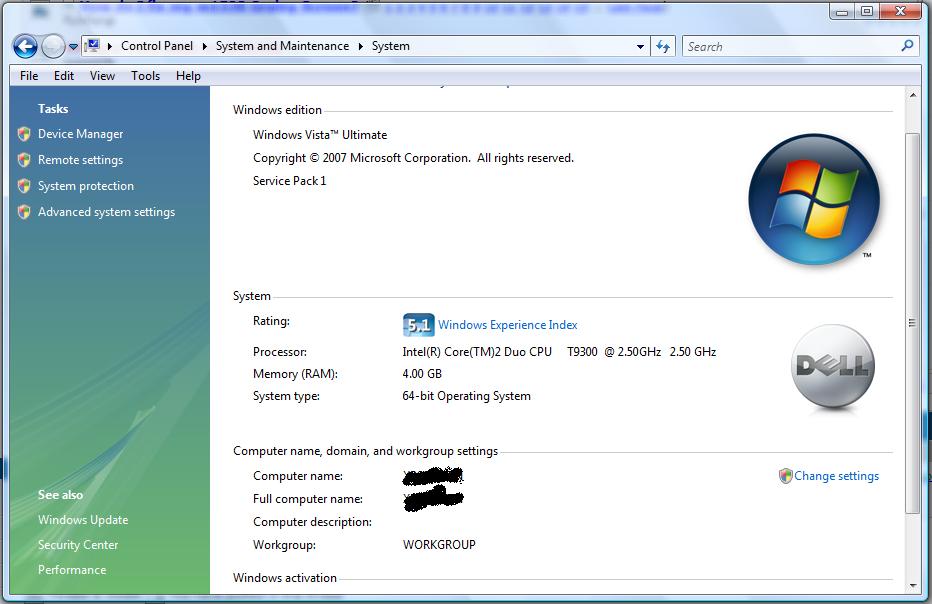Click the Windows Vista Ultimate text
The image size is (932, 604).
click(x=320, y=135)
